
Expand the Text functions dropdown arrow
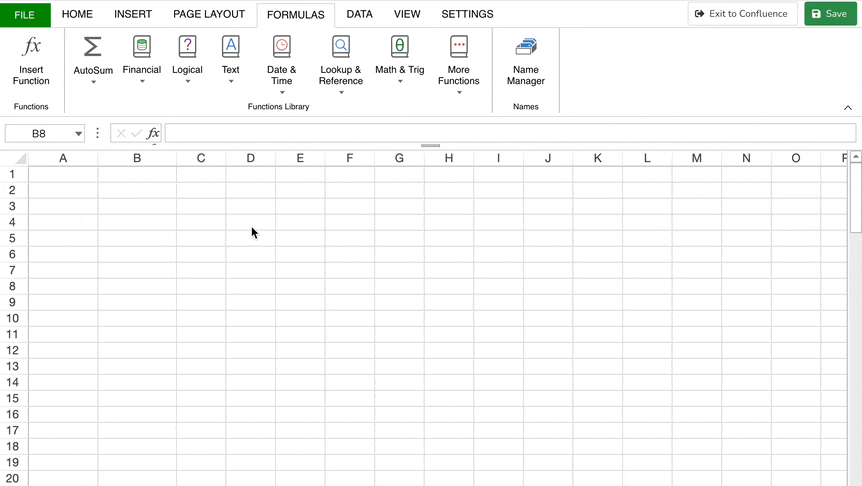(231, 81)
